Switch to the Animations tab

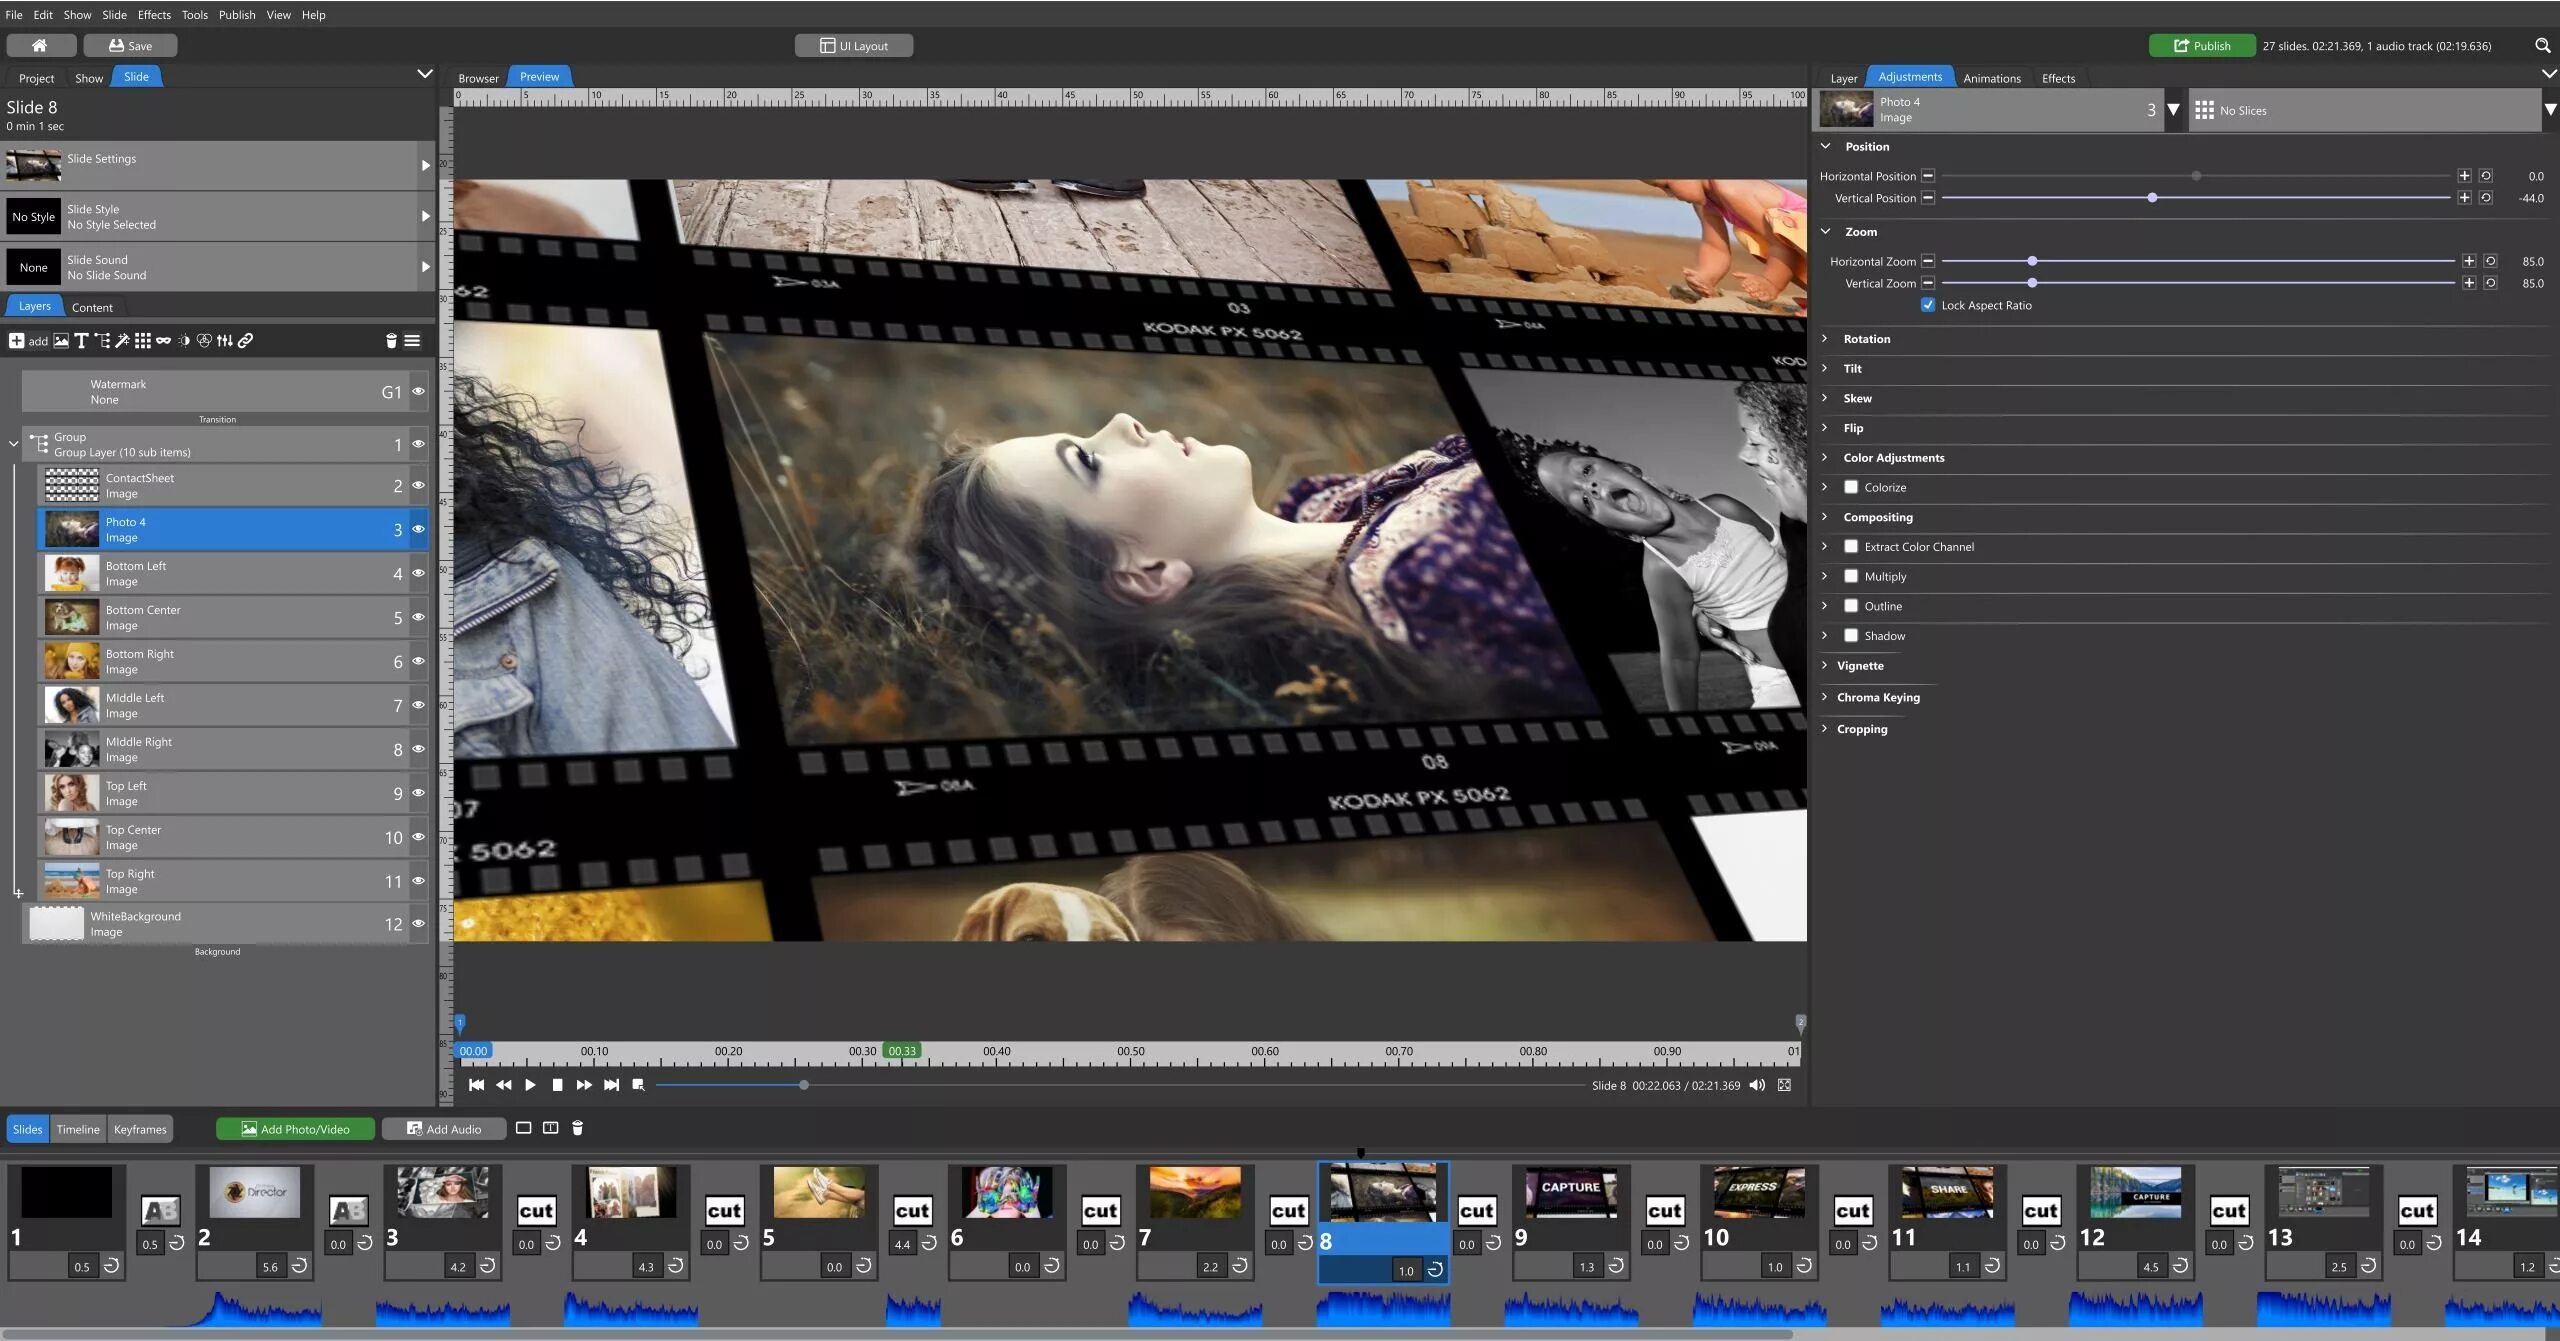(1991, 78)
